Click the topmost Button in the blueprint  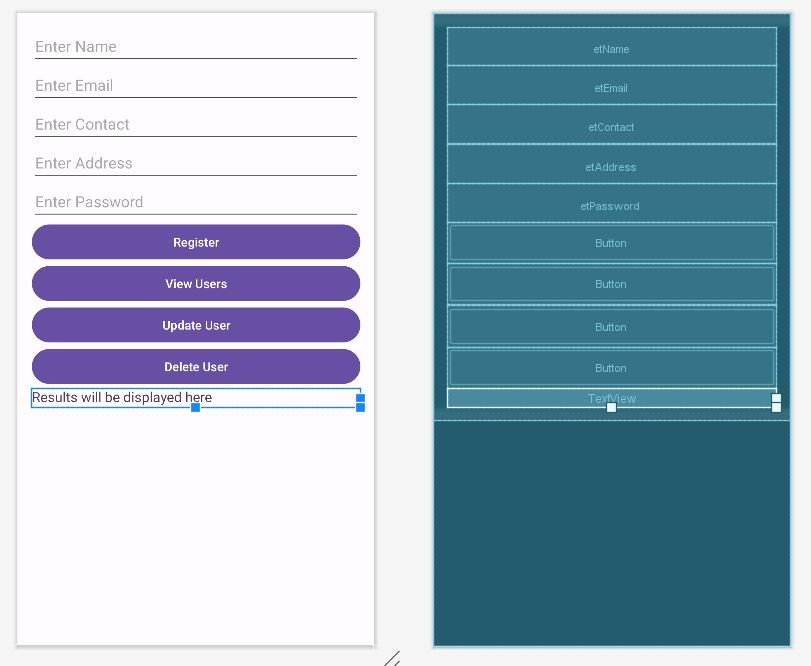(x=611, y=243)
